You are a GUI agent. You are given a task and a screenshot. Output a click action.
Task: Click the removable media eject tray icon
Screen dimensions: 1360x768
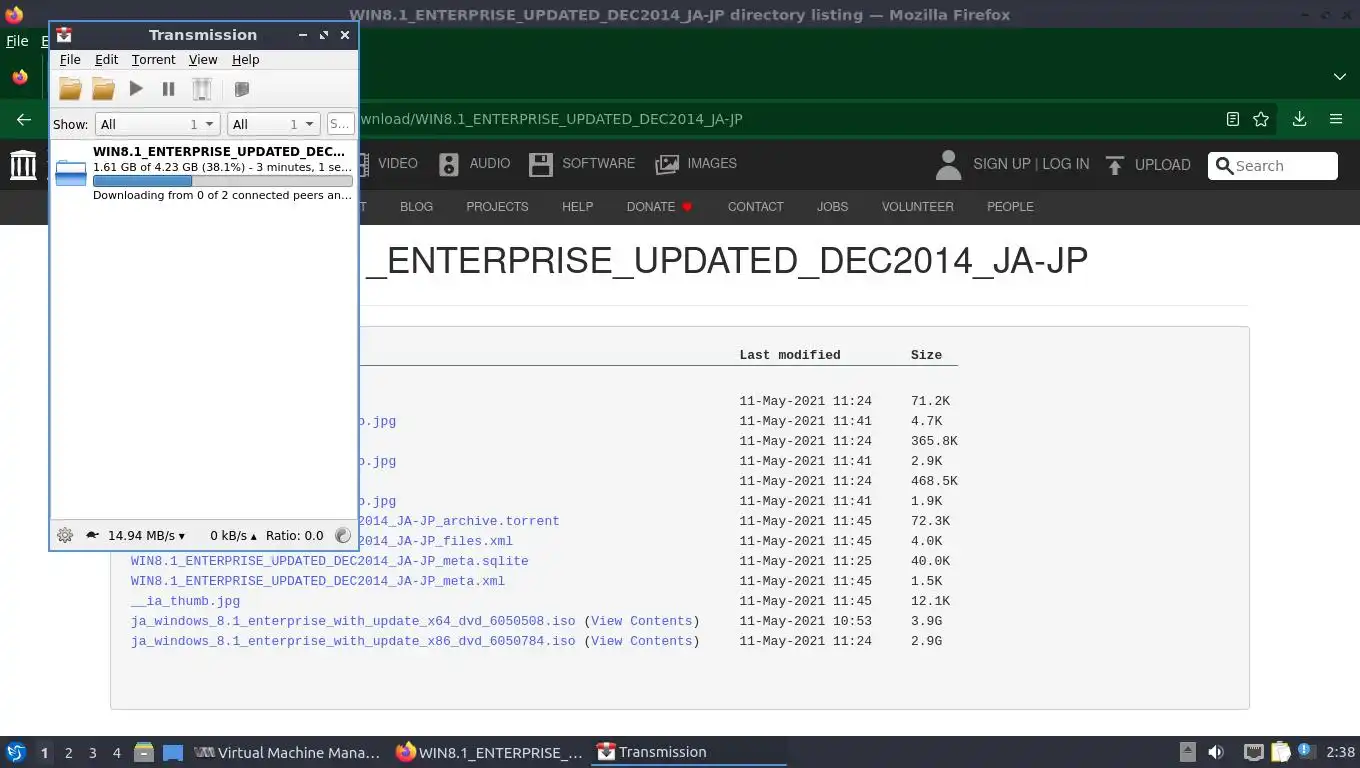coord(1187,752)
